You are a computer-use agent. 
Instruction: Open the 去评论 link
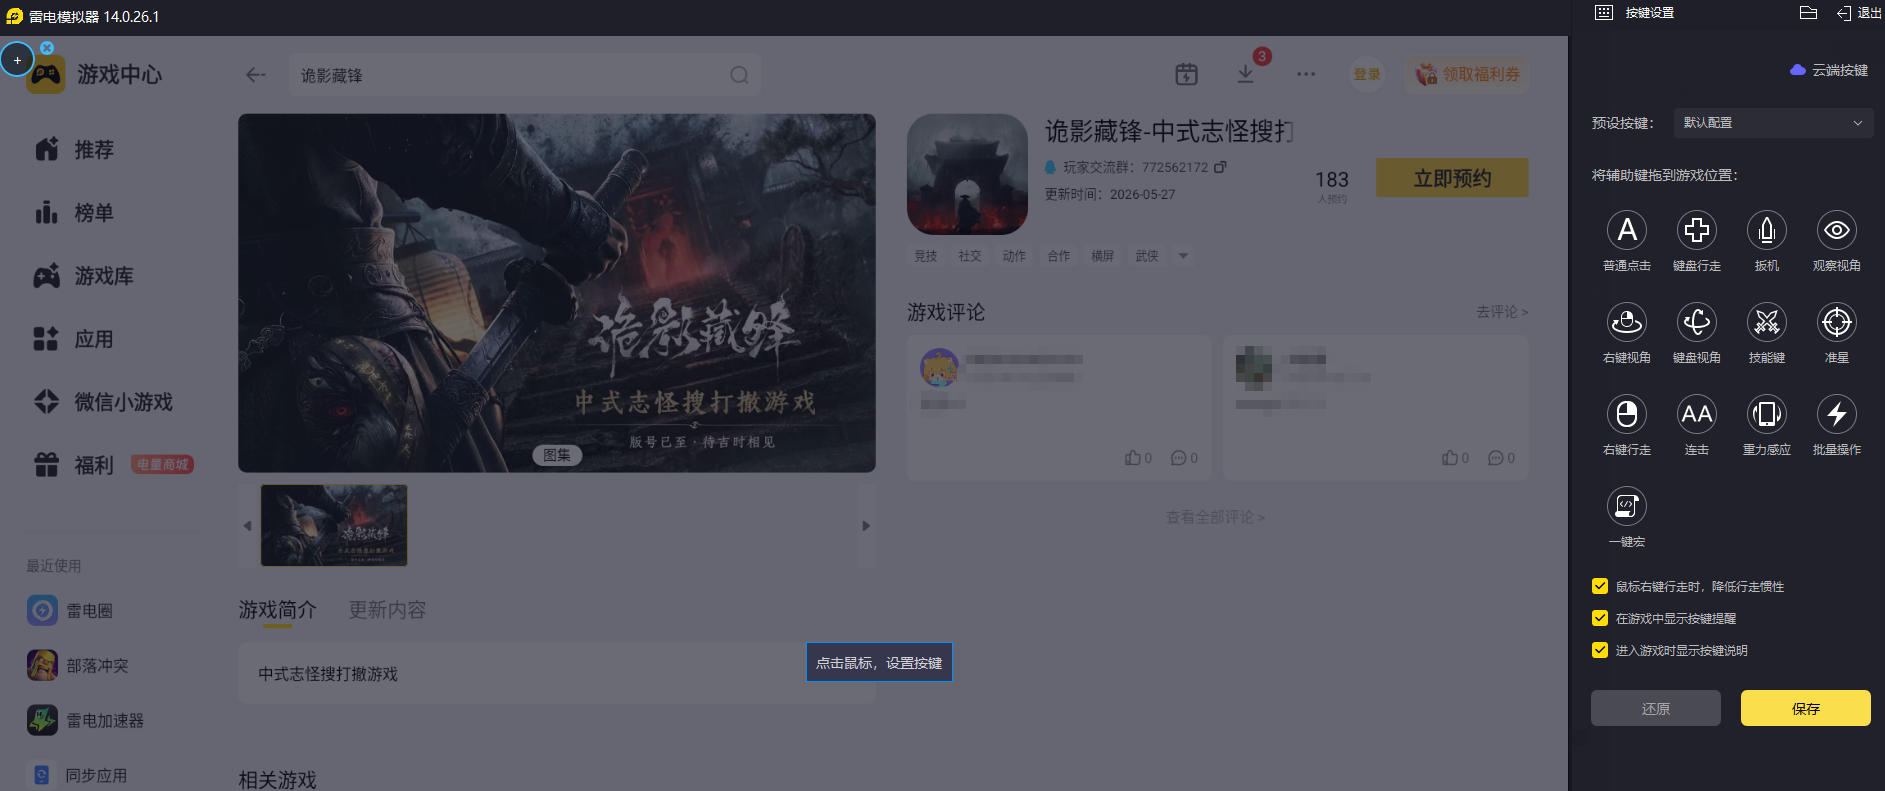pyautogui.click(x=1502, y=312)
